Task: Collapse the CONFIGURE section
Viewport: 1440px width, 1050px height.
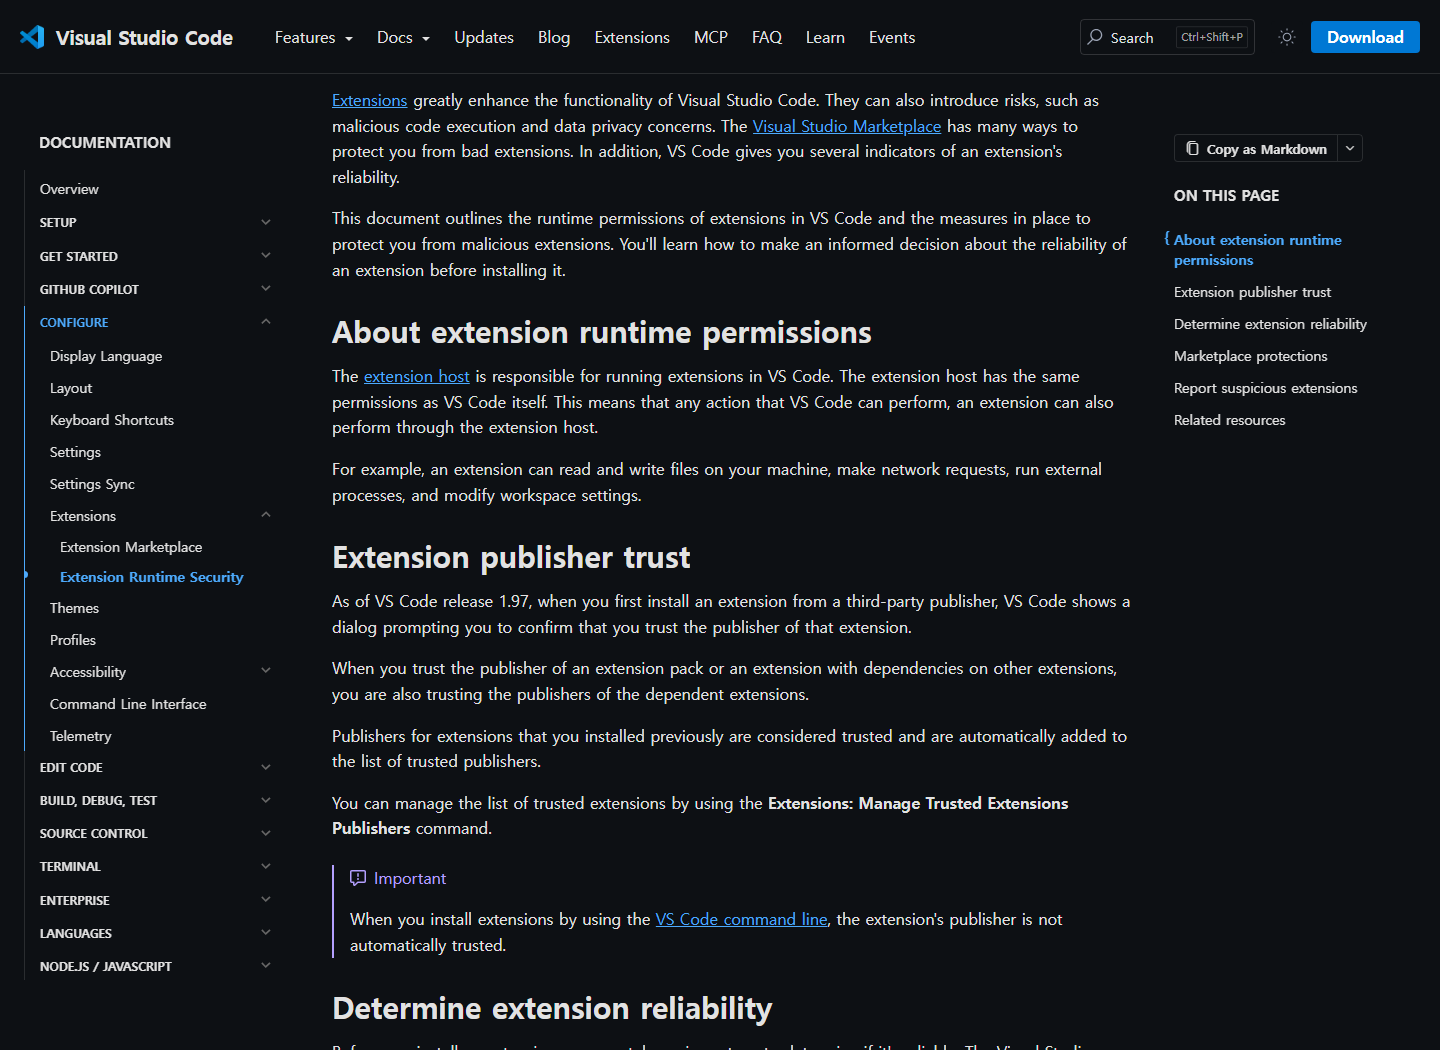Action: click(266, 322)
